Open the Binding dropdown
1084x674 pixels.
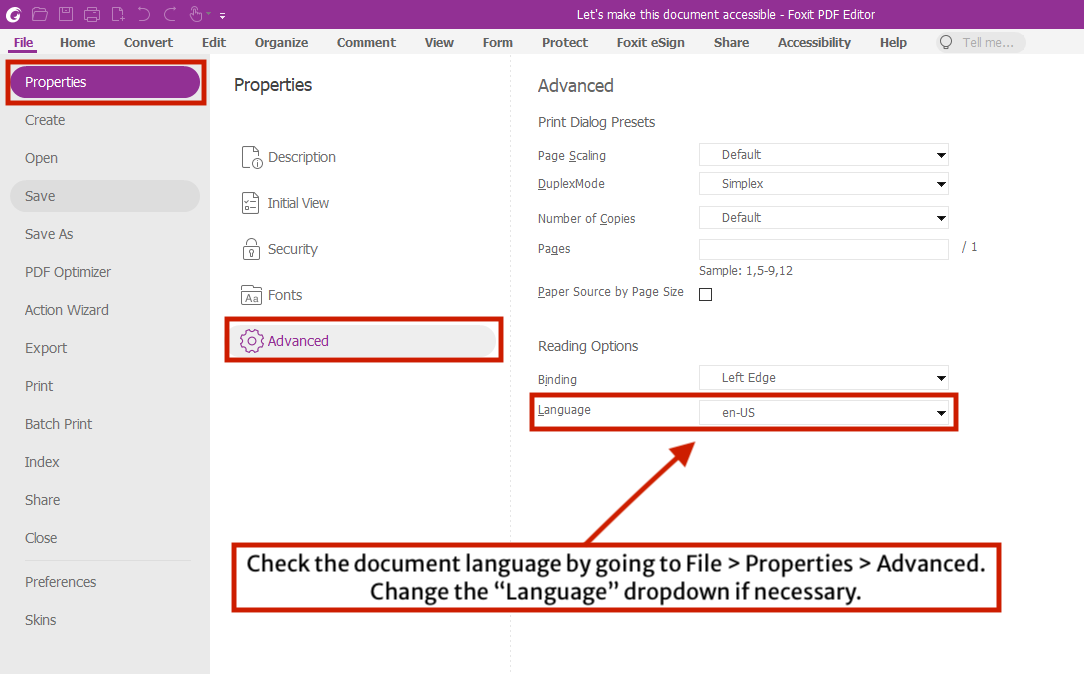pos(823,378)
